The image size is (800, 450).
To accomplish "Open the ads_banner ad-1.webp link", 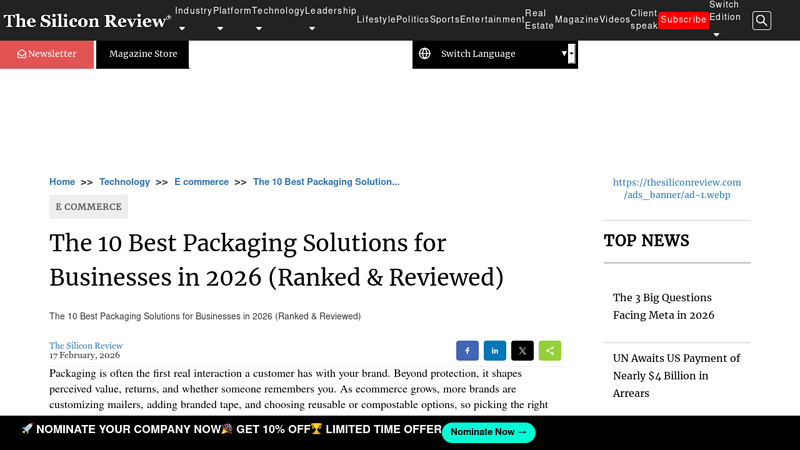I will pyautogui.click(x=677, y=188).
